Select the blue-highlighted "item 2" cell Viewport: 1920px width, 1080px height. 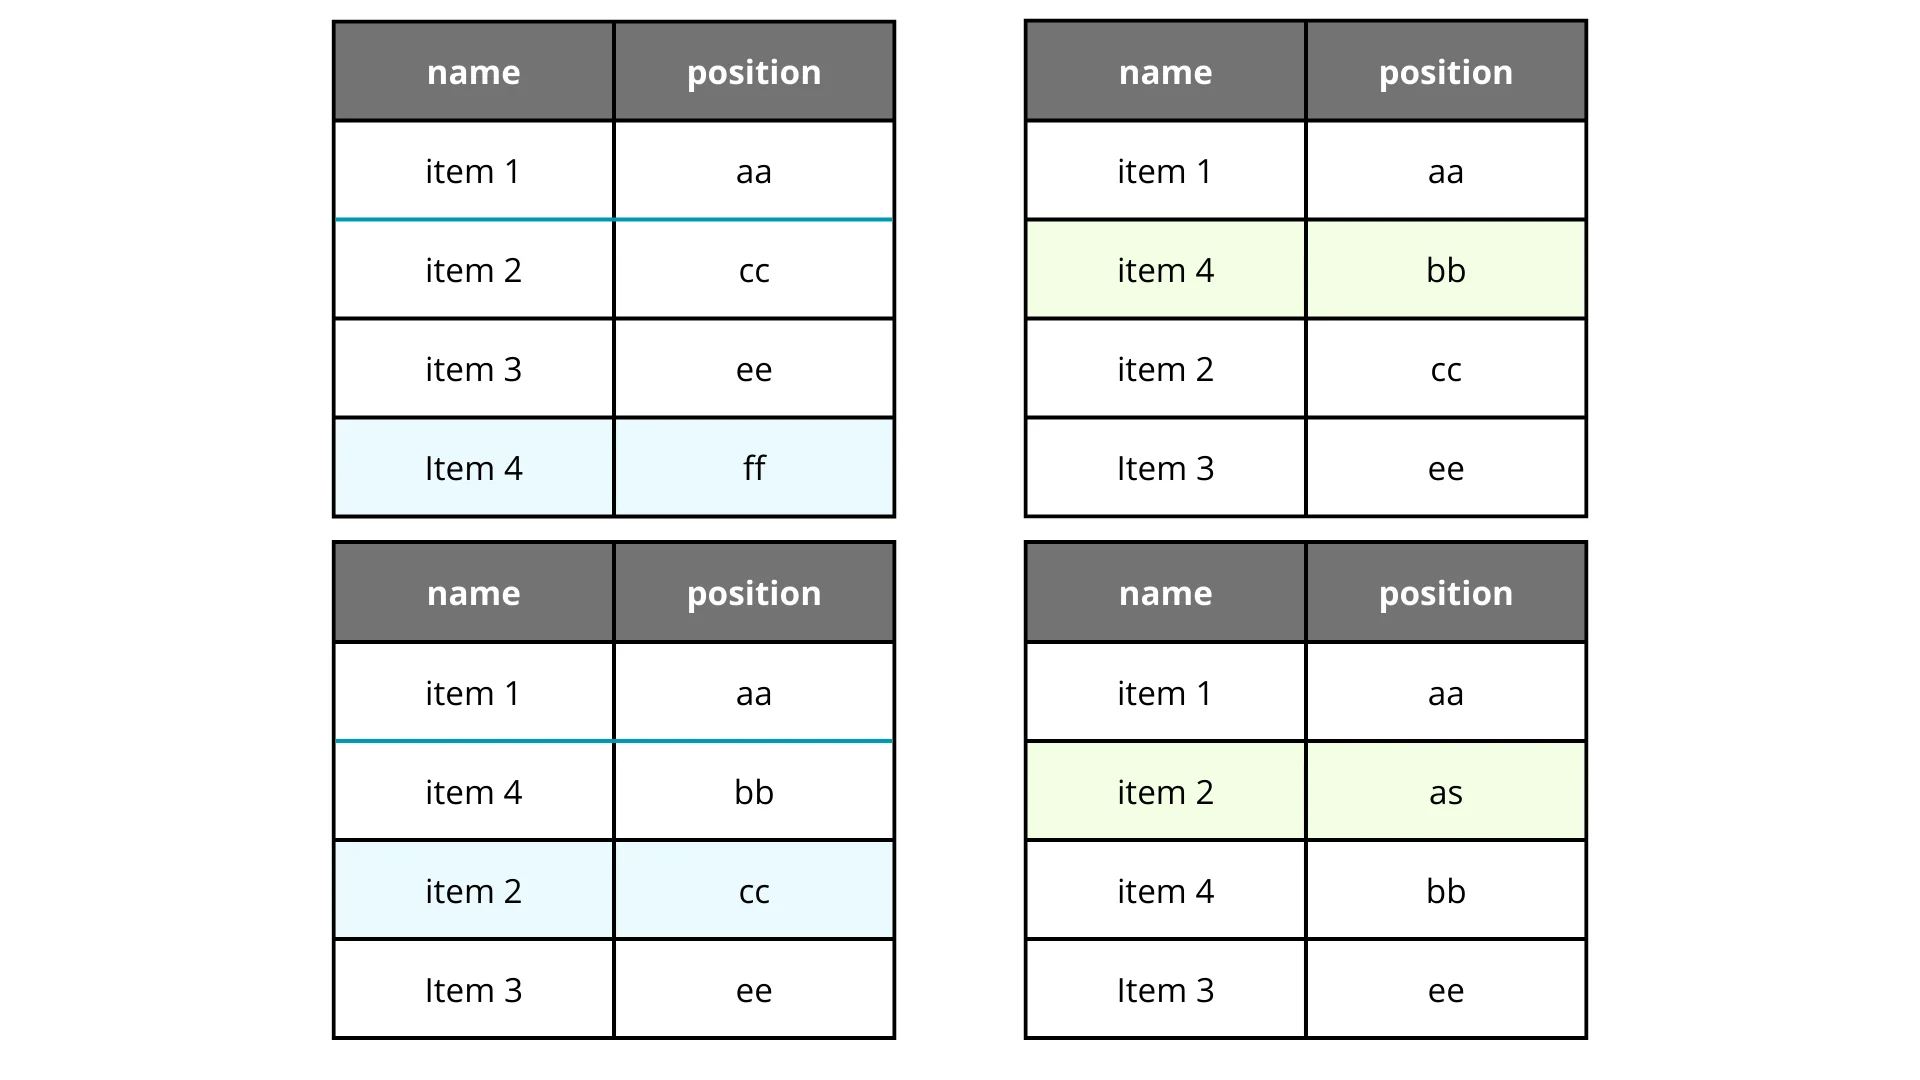click(473, 891)
